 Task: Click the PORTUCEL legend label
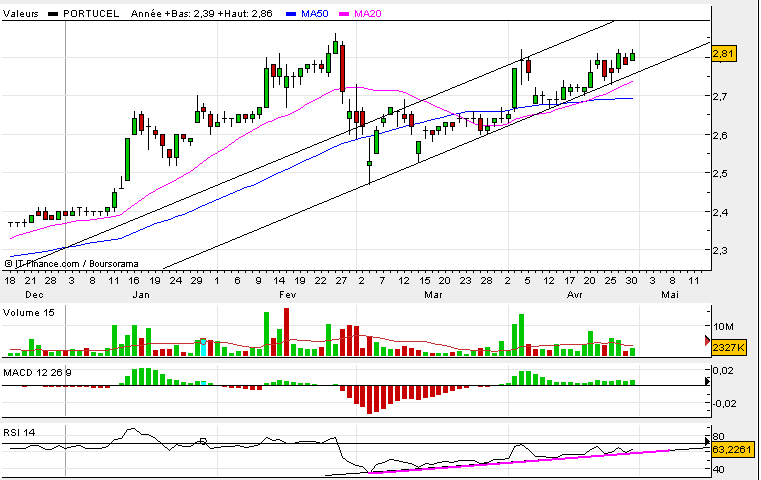click(91, 14)
